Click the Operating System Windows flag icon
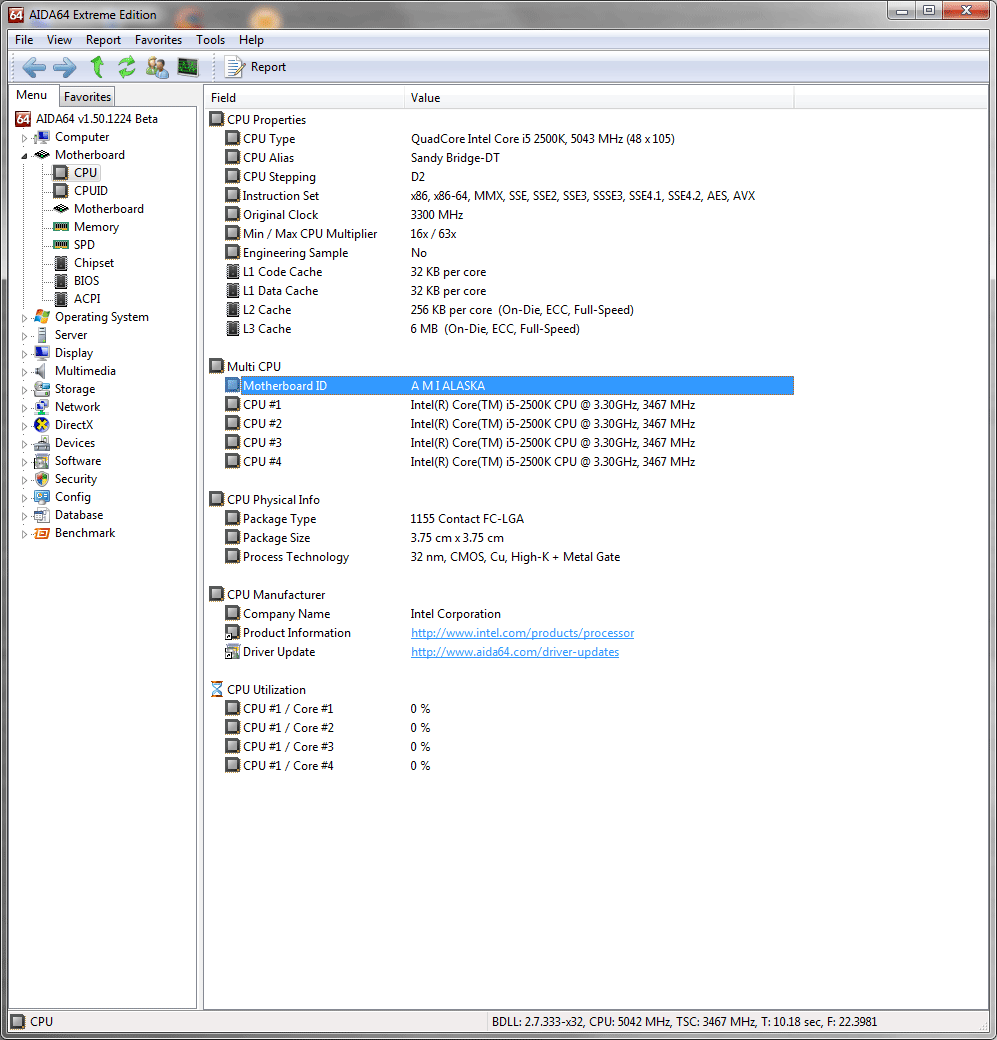This screenshot has width=997, height=1040. point(42,317)
